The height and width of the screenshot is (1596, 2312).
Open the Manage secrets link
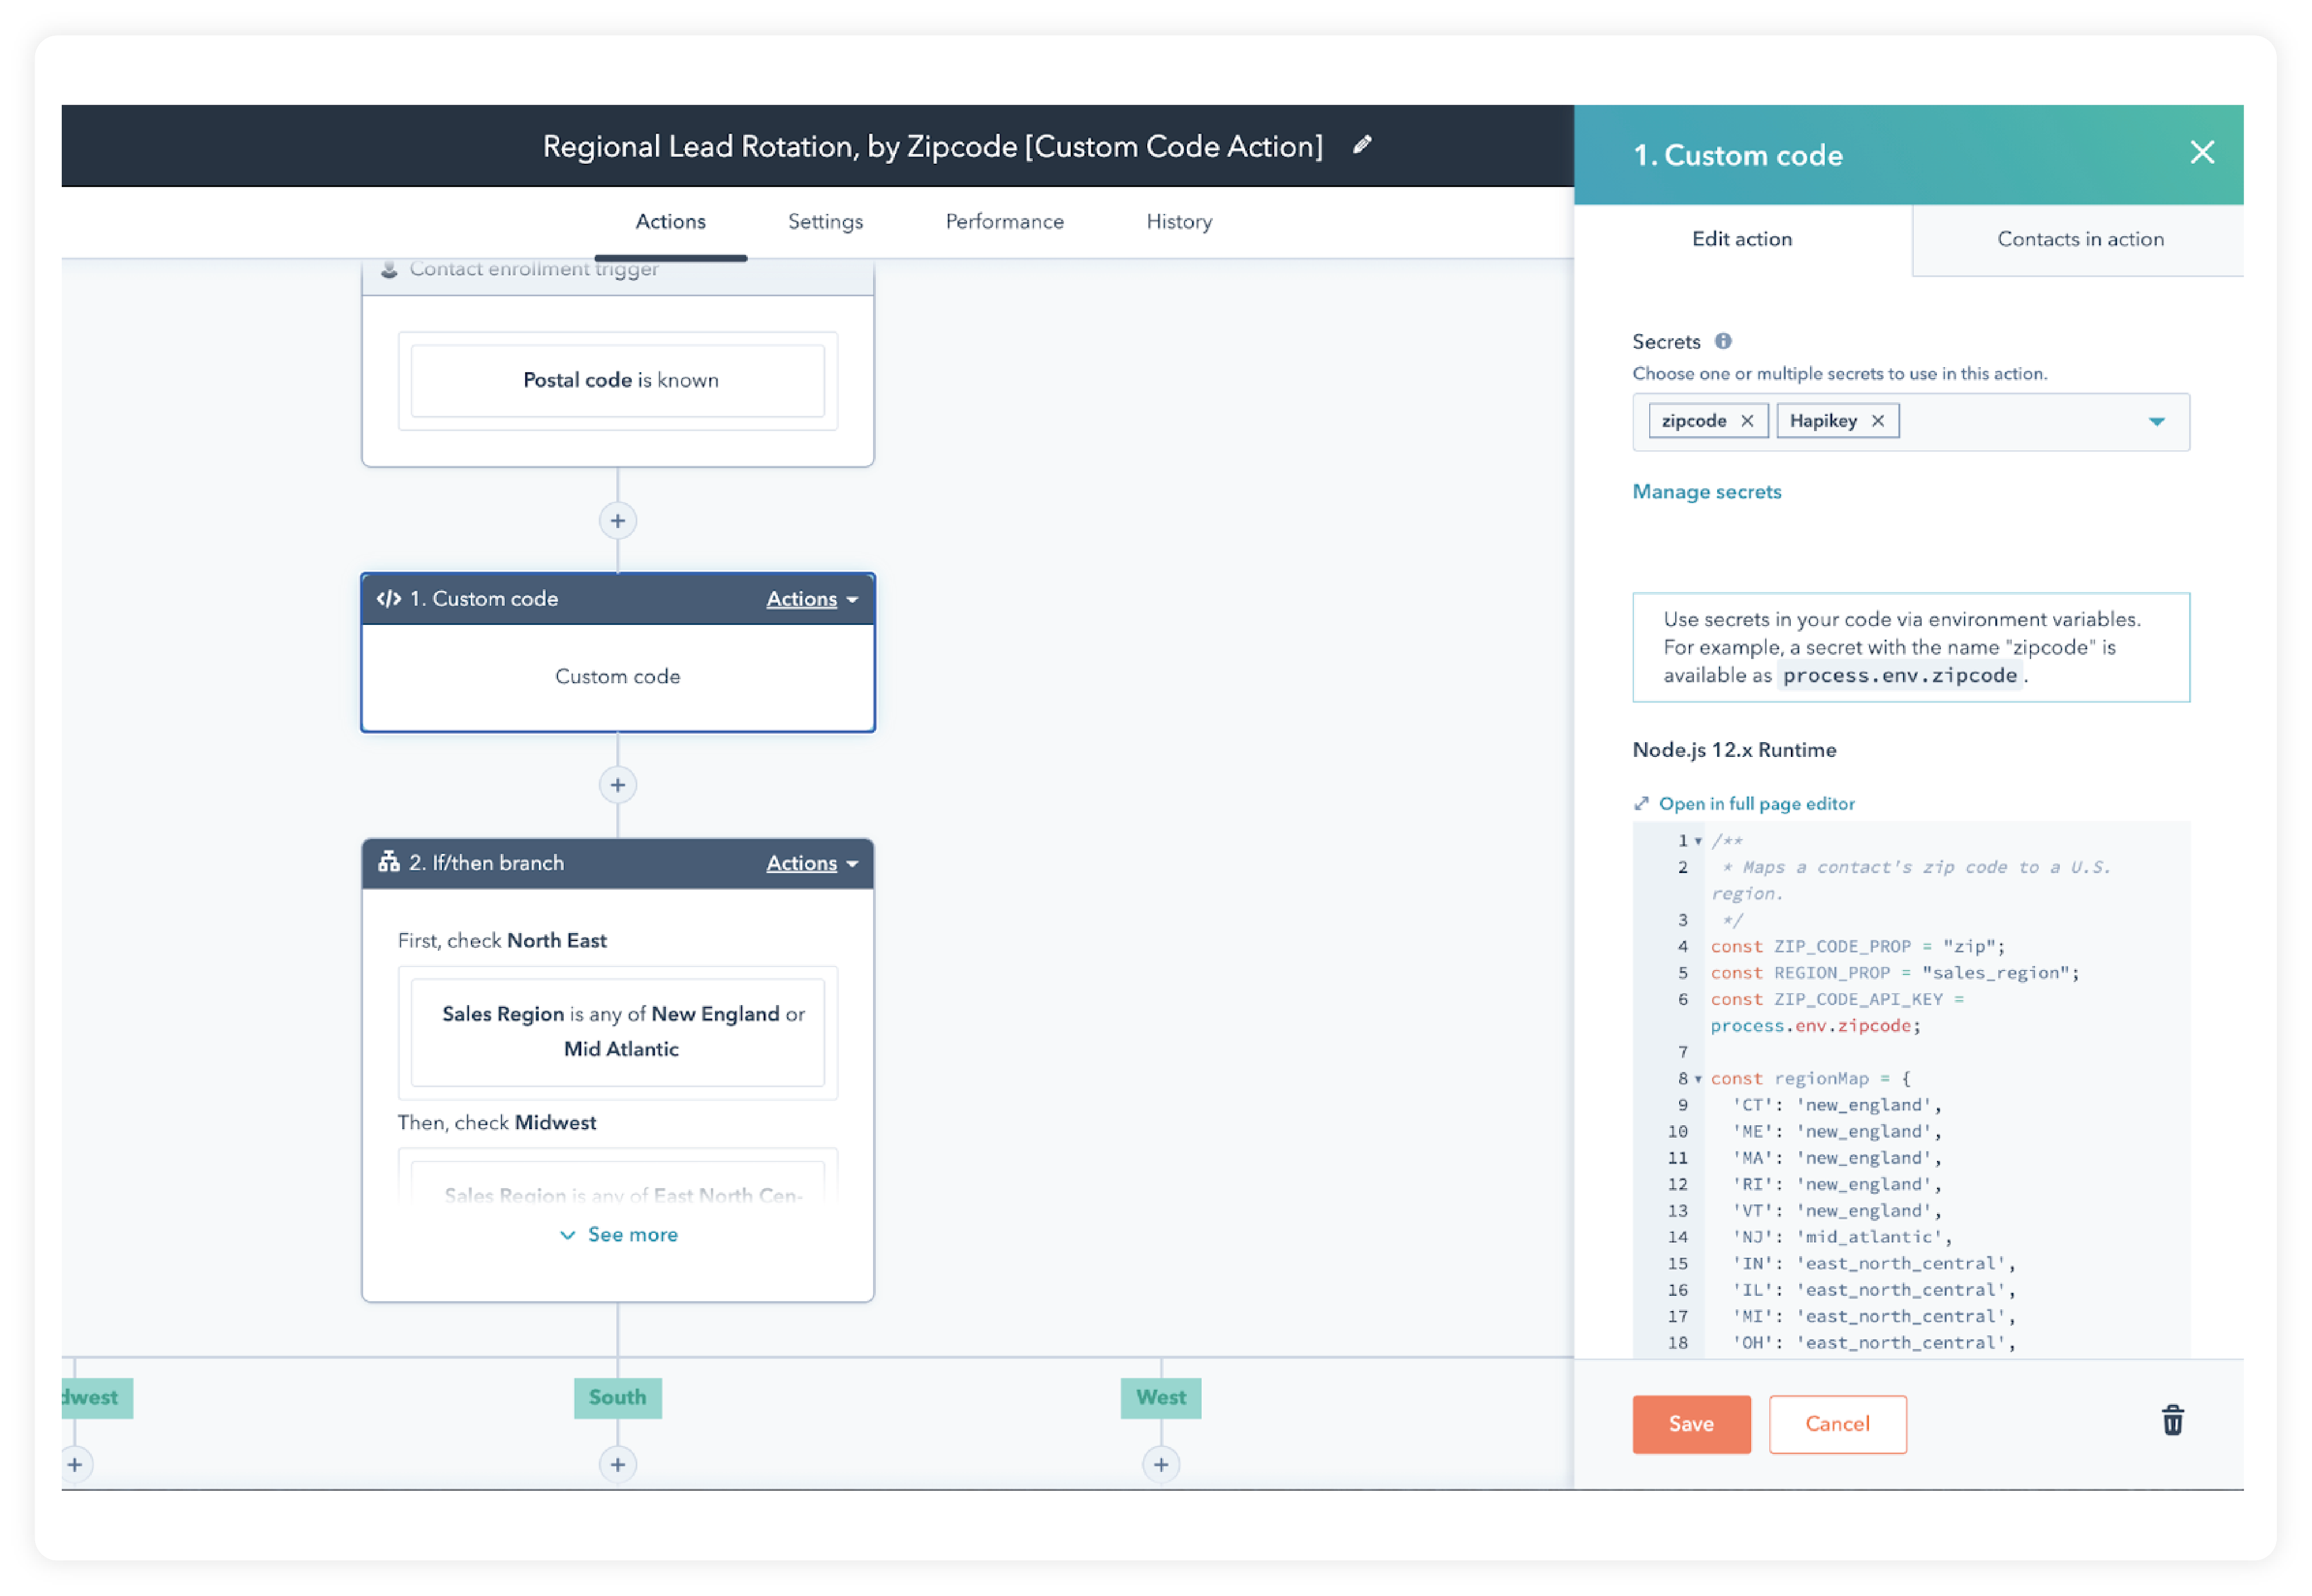point(1706,492)
